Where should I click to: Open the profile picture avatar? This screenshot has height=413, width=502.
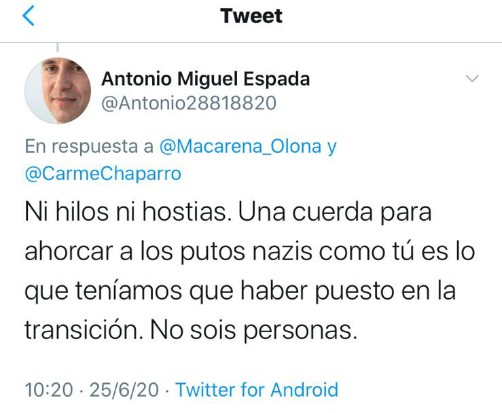coord(58,91)
